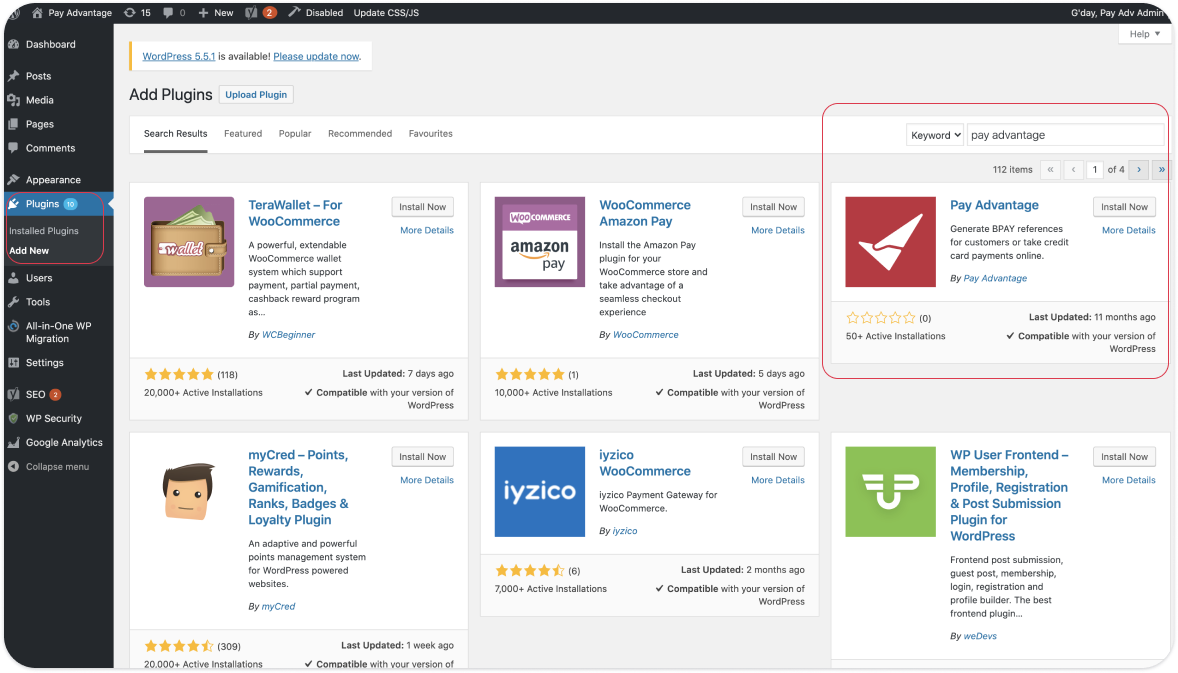View More Details for WooCommerce Amazon Pay
The image size is (1178, 673).
coord(778,231)
